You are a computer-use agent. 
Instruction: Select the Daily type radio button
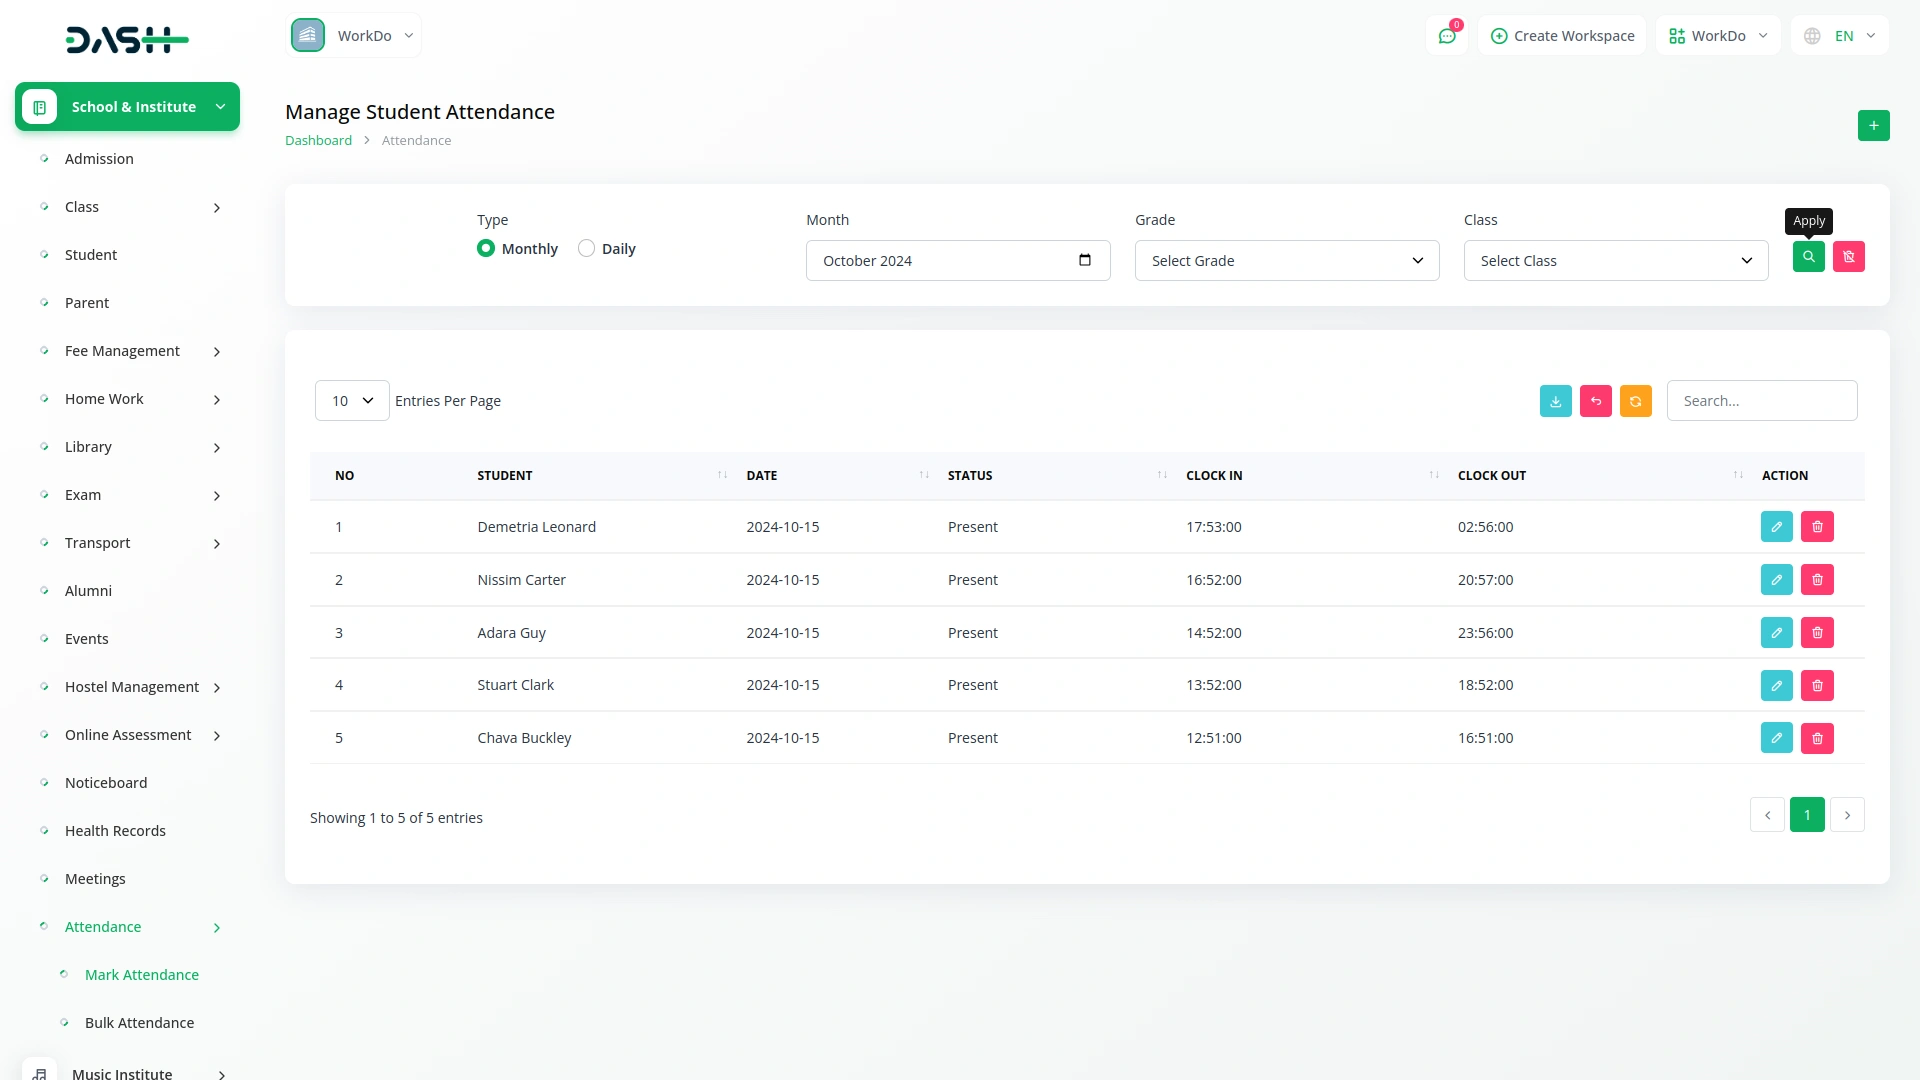586,249
